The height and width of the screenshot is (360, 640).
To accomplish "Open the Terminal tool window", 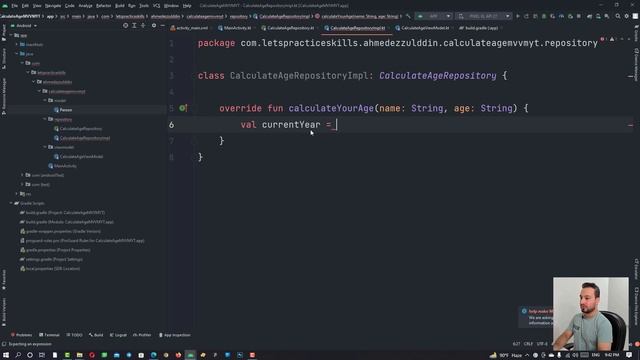I will (49, 335).
